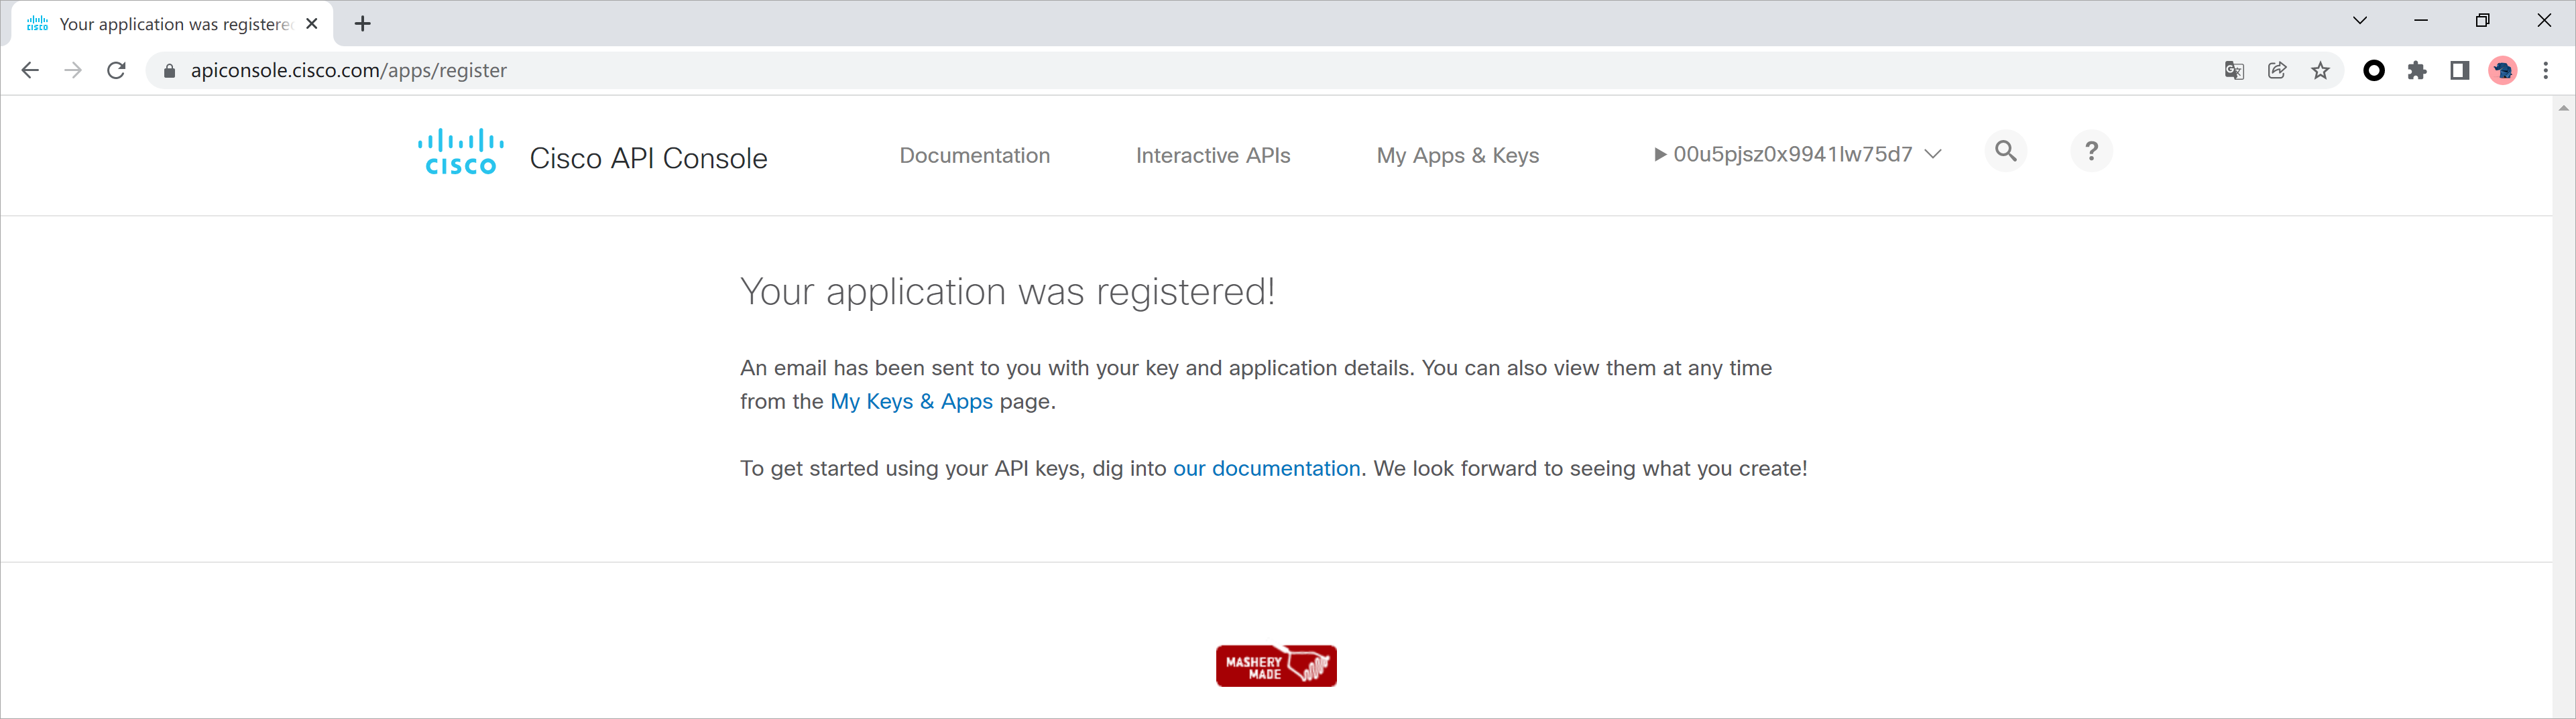The image size is (2576, 719).
Task: Follow the 'our documentation' link
Action: [1266, 468]
